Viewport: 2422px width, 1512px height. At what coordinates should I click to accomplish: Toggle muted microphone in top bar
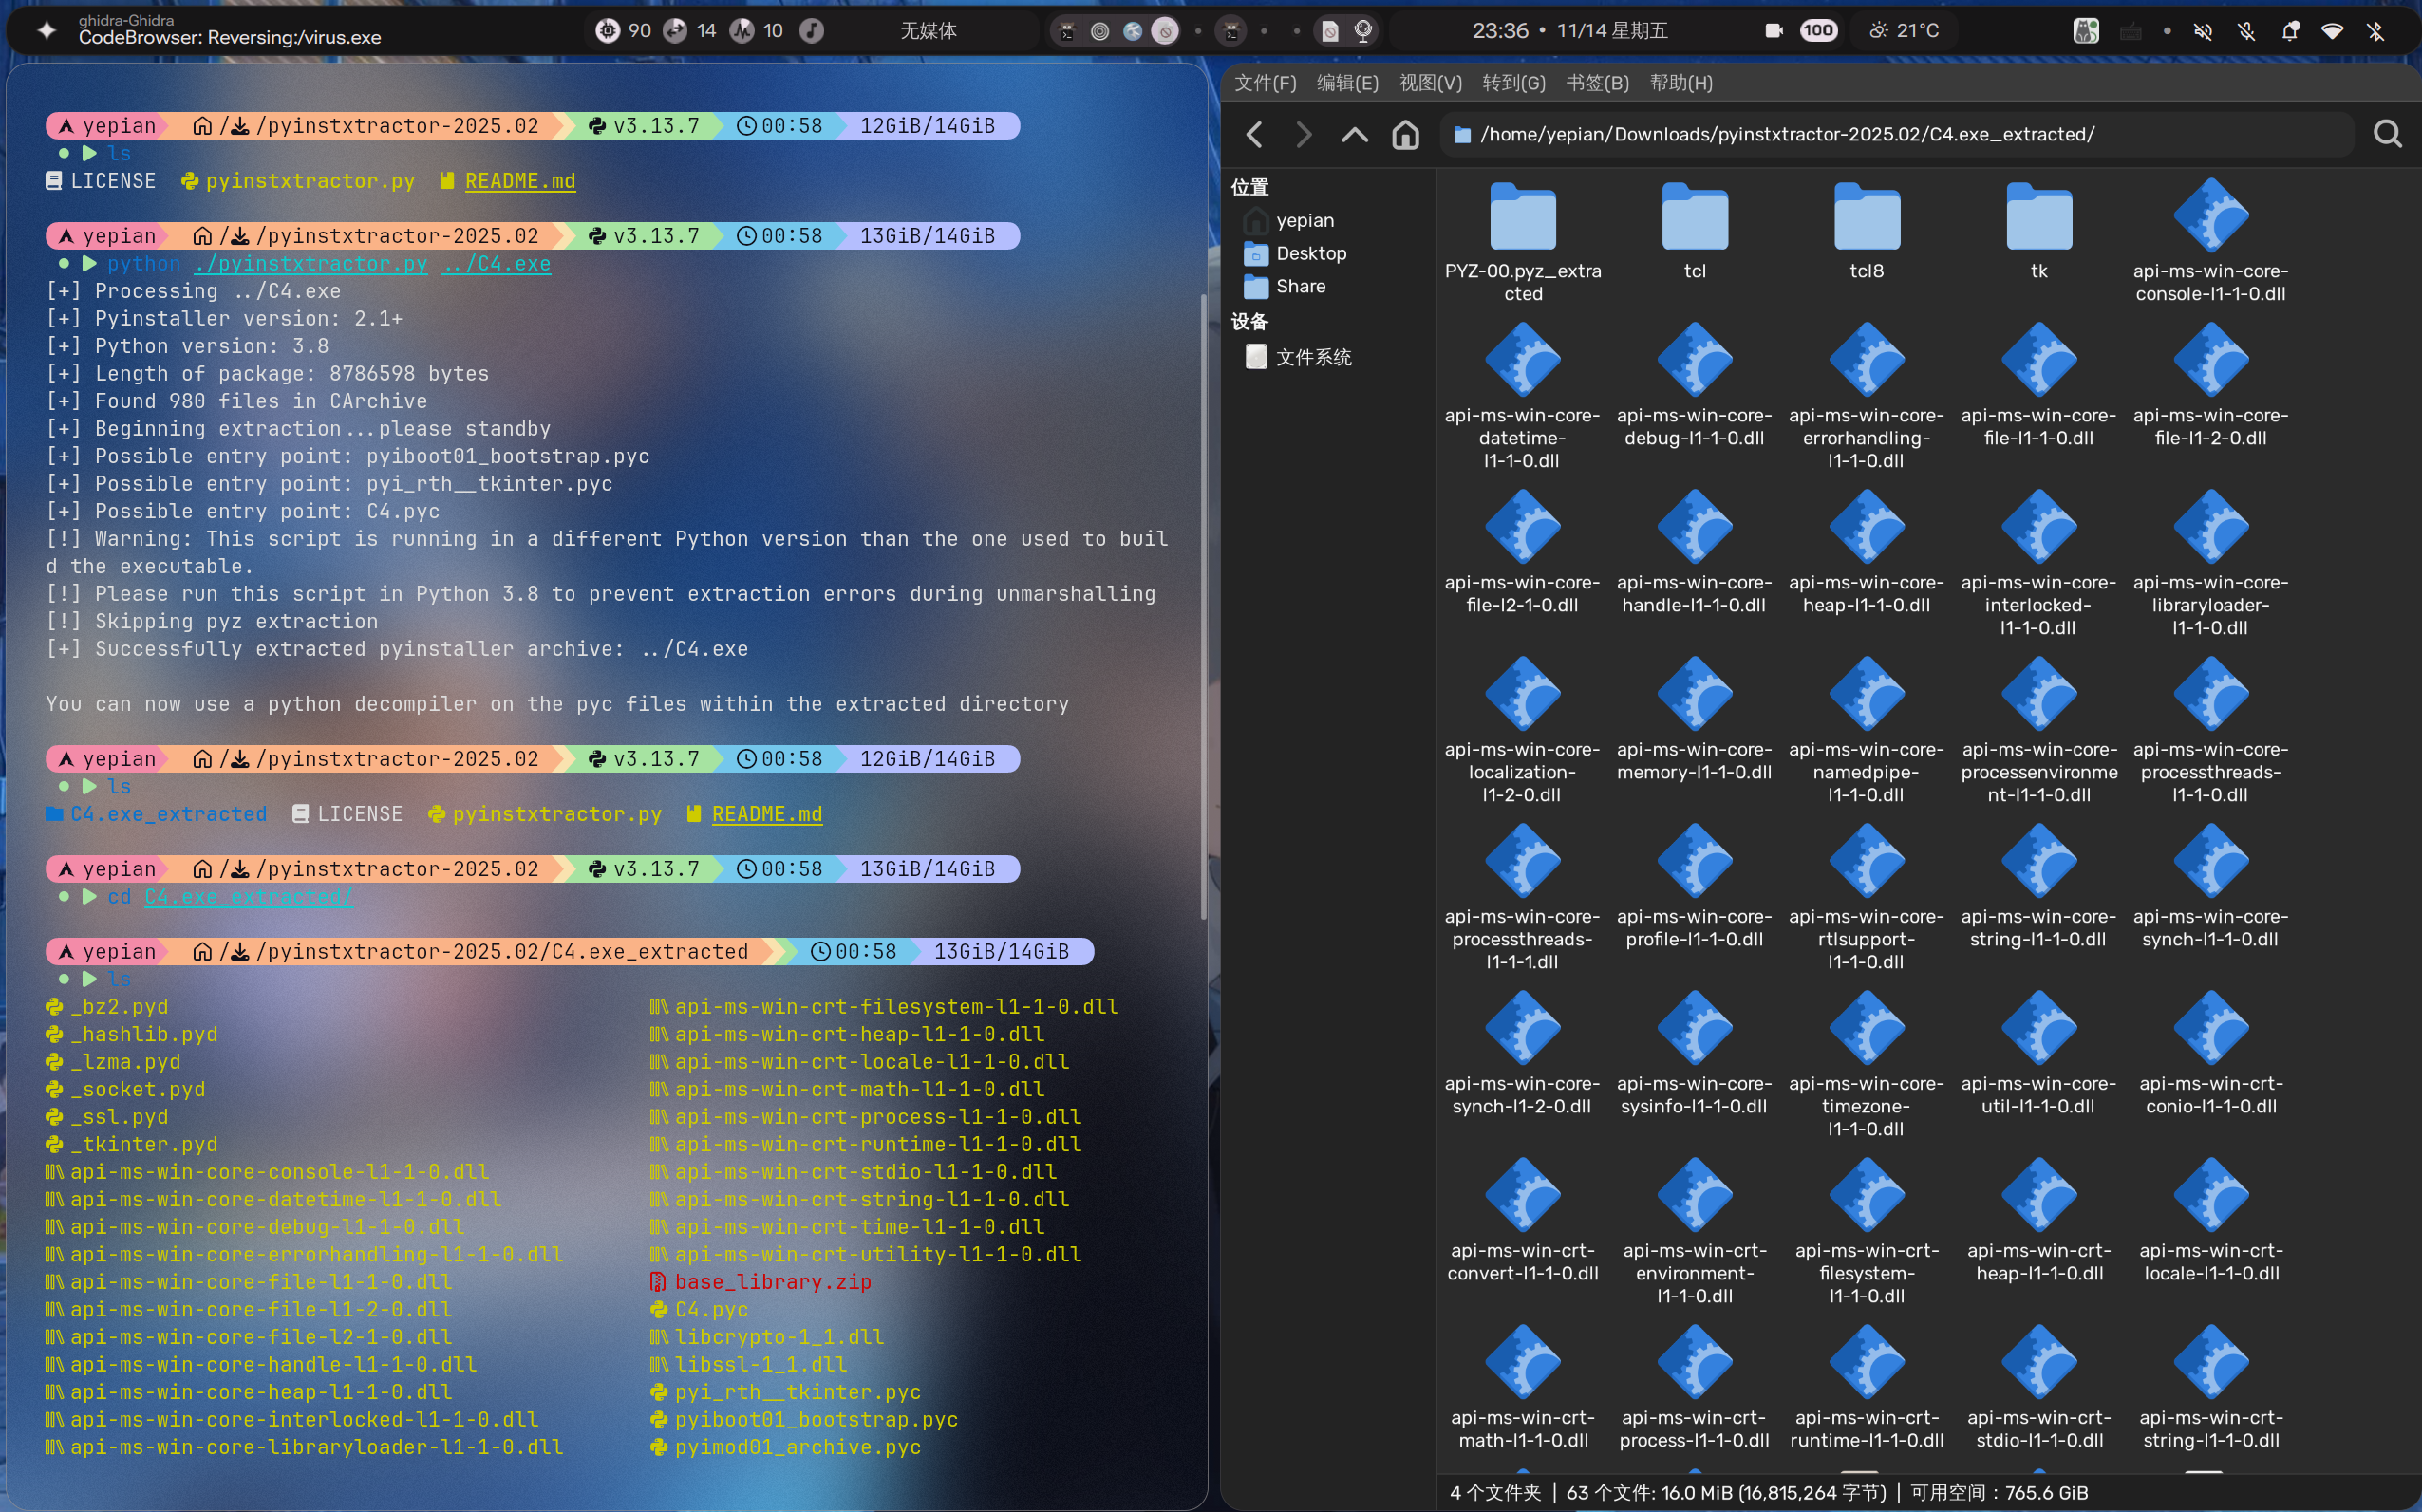[x=2247, y=31]
